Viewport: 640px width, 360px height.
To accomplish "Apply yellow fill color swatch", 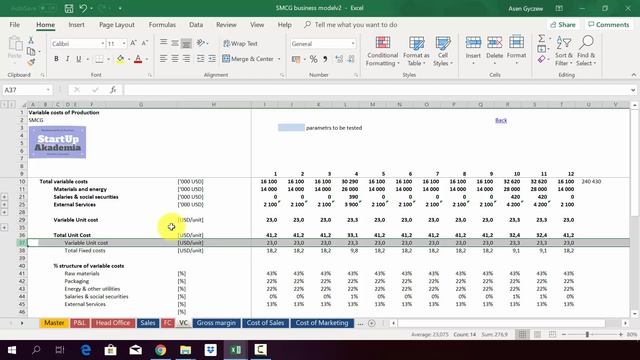I will 120,60.
